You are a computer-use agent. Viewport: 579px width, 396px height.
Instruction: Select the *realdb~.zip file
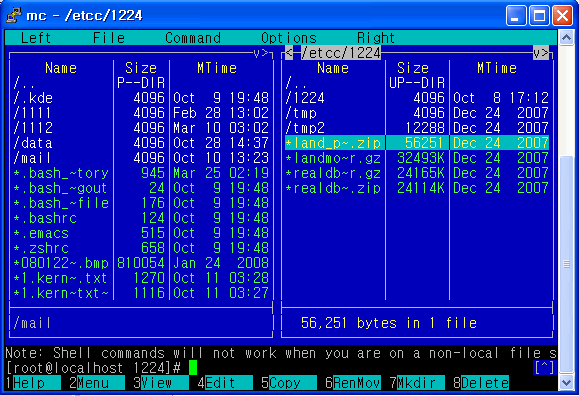(x=417, y=188)
